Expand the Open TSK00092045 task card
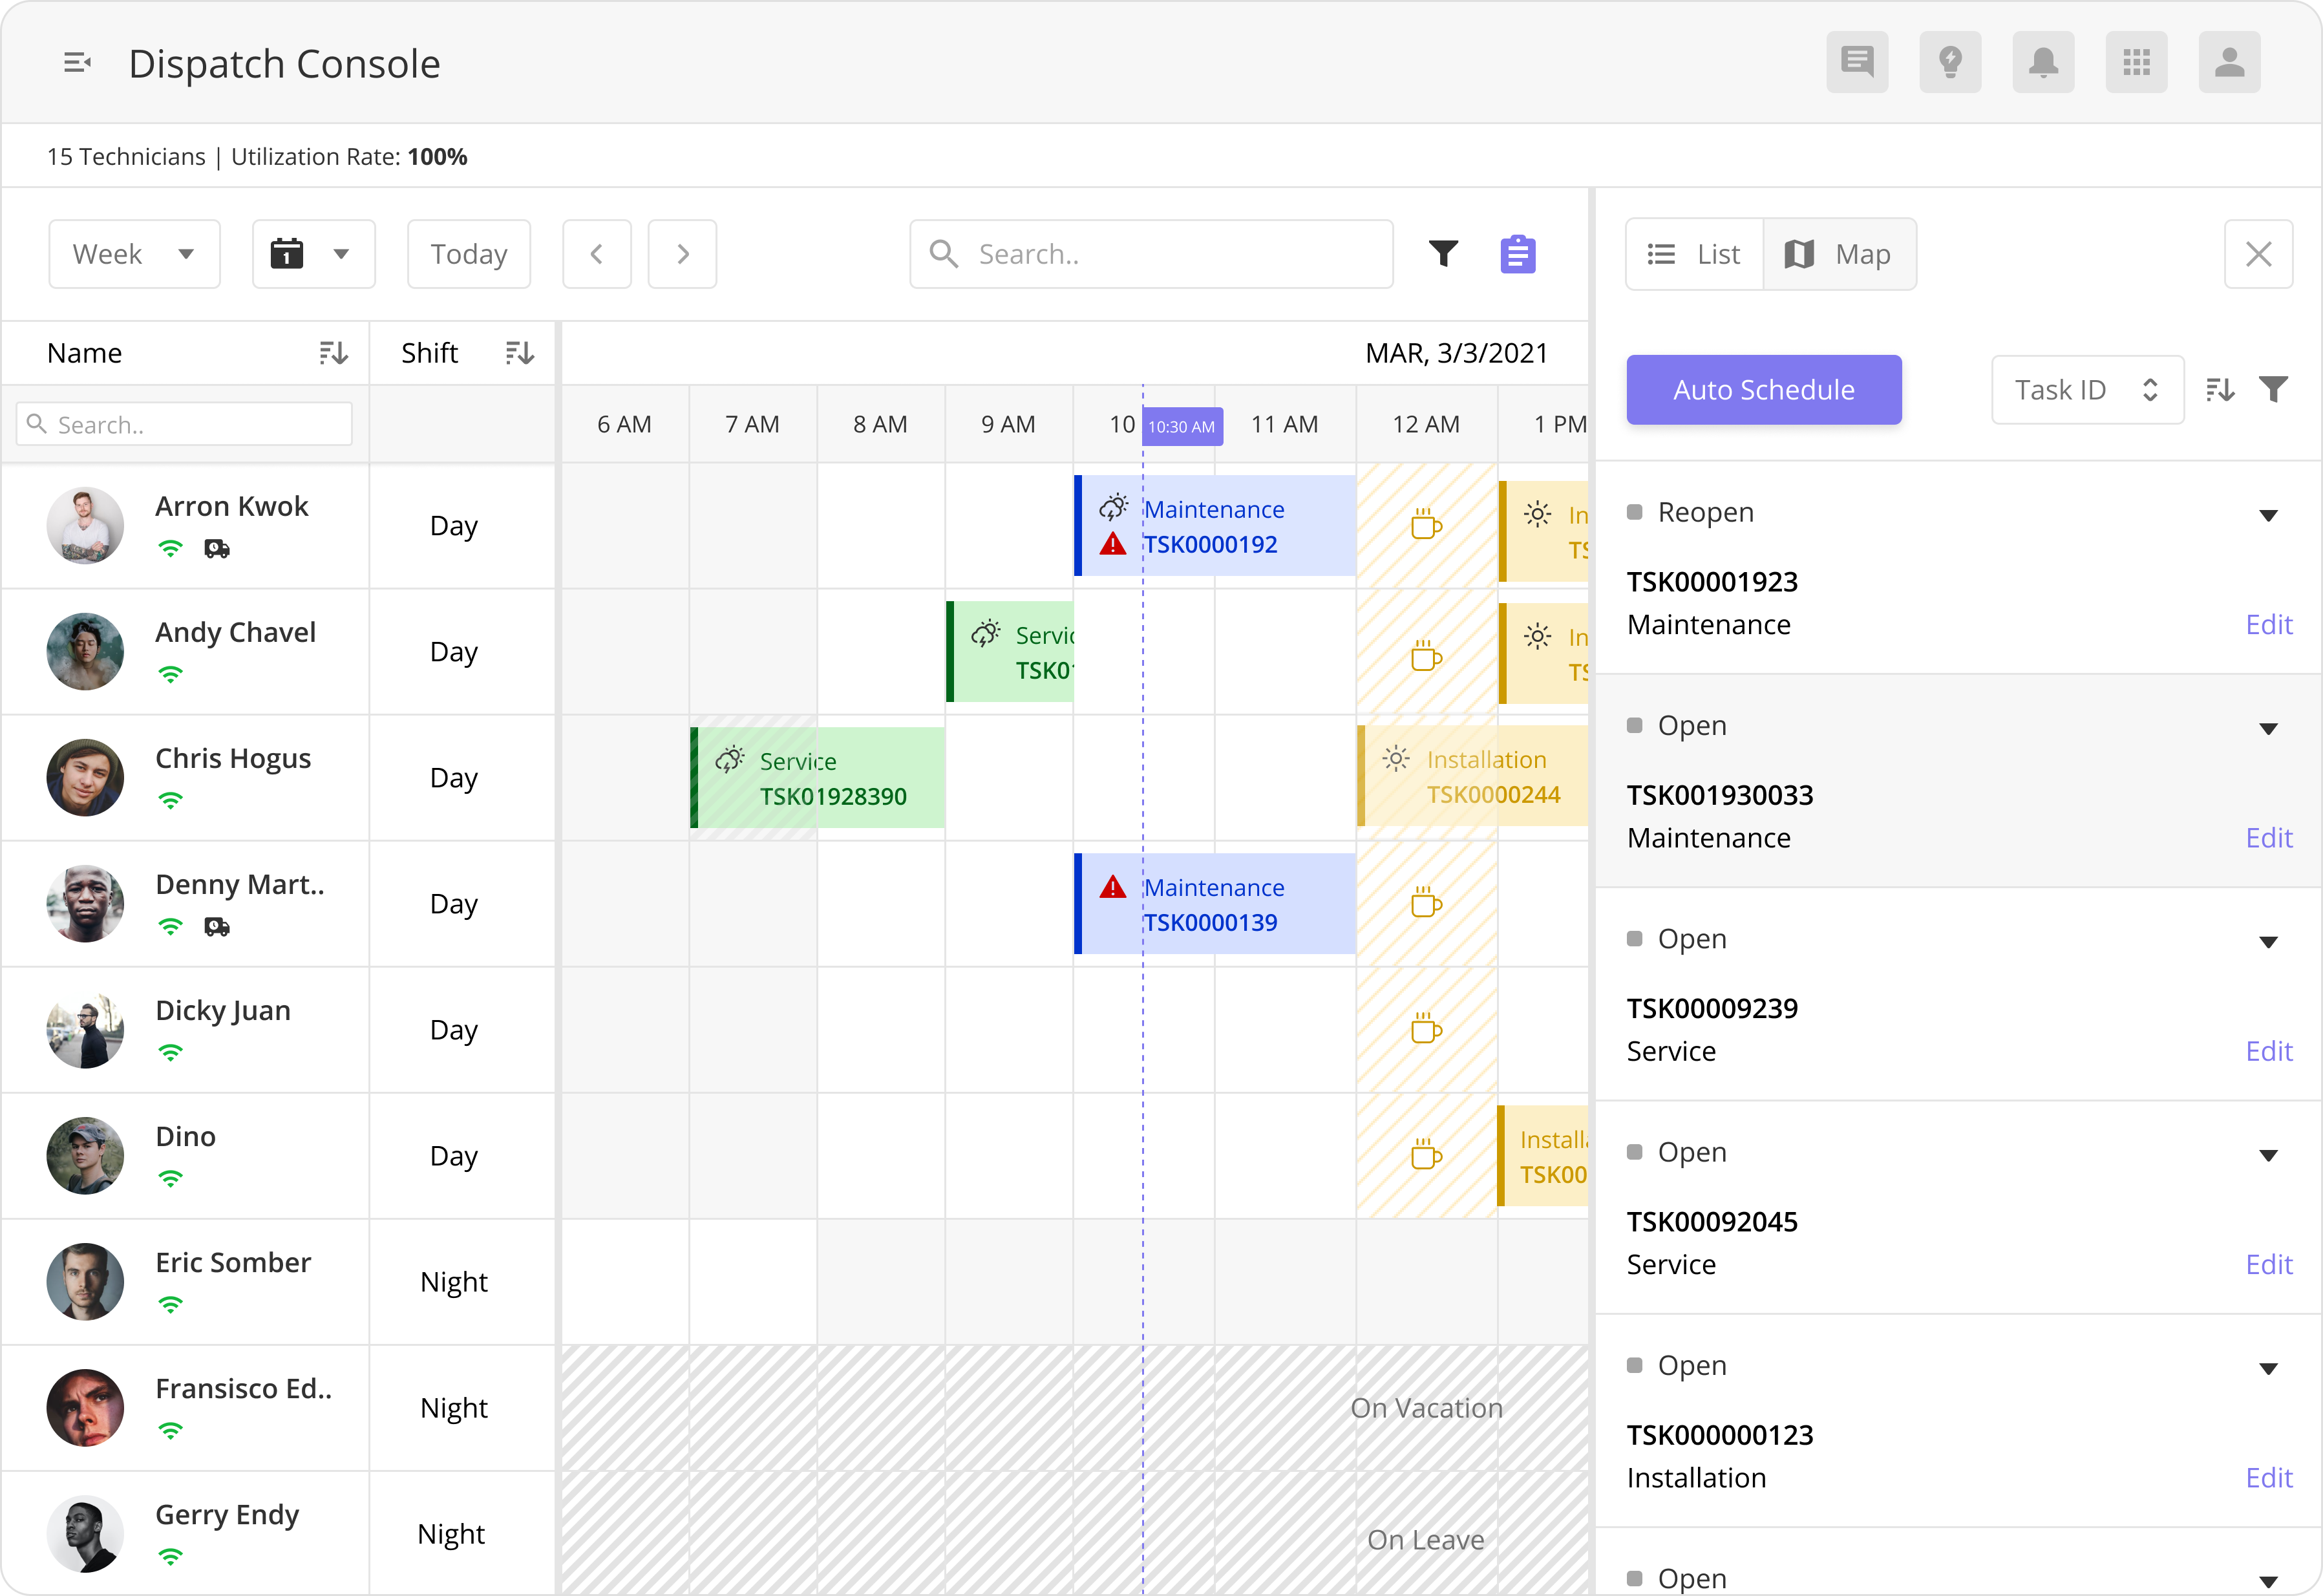 coord(2269,1155)
